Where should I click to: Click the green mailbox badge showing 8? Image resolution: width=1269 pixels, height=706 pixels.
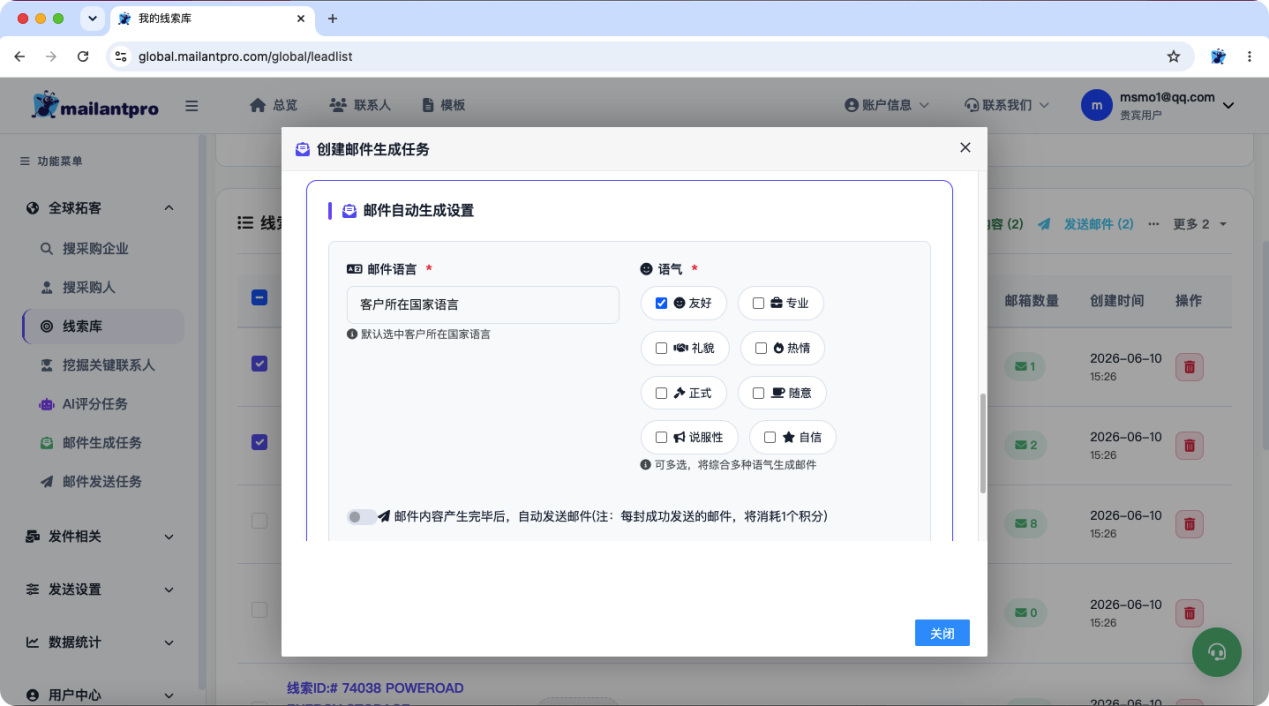tap(1026, 523)
